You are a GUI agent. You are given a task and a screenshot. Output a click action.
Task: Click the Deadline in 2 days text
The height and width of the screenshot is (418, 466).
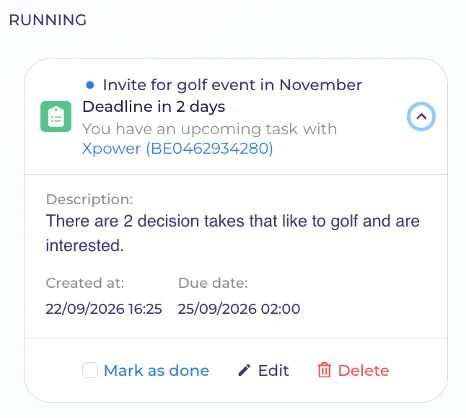(154, 107)
